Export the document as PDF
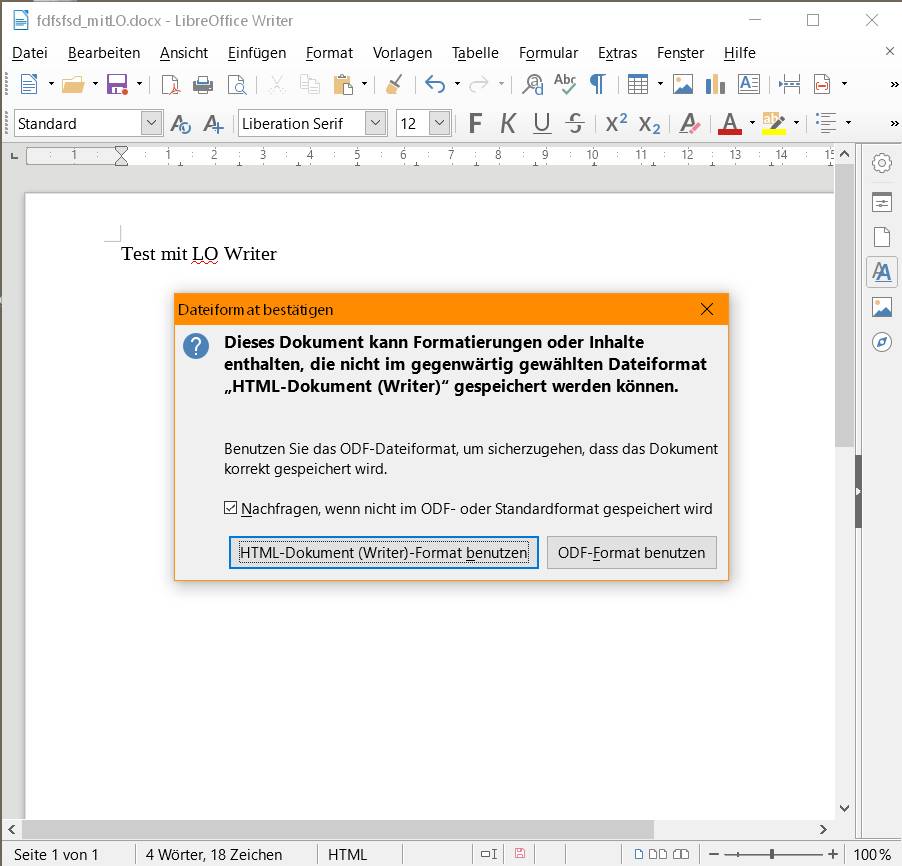This screenshot has width=902, height=866. (168, 86)
